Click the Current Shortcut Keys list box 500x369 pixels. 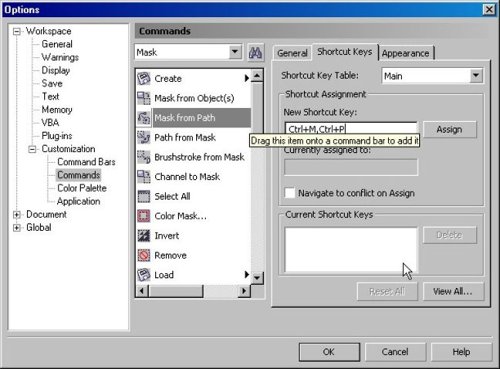point(351,250)
